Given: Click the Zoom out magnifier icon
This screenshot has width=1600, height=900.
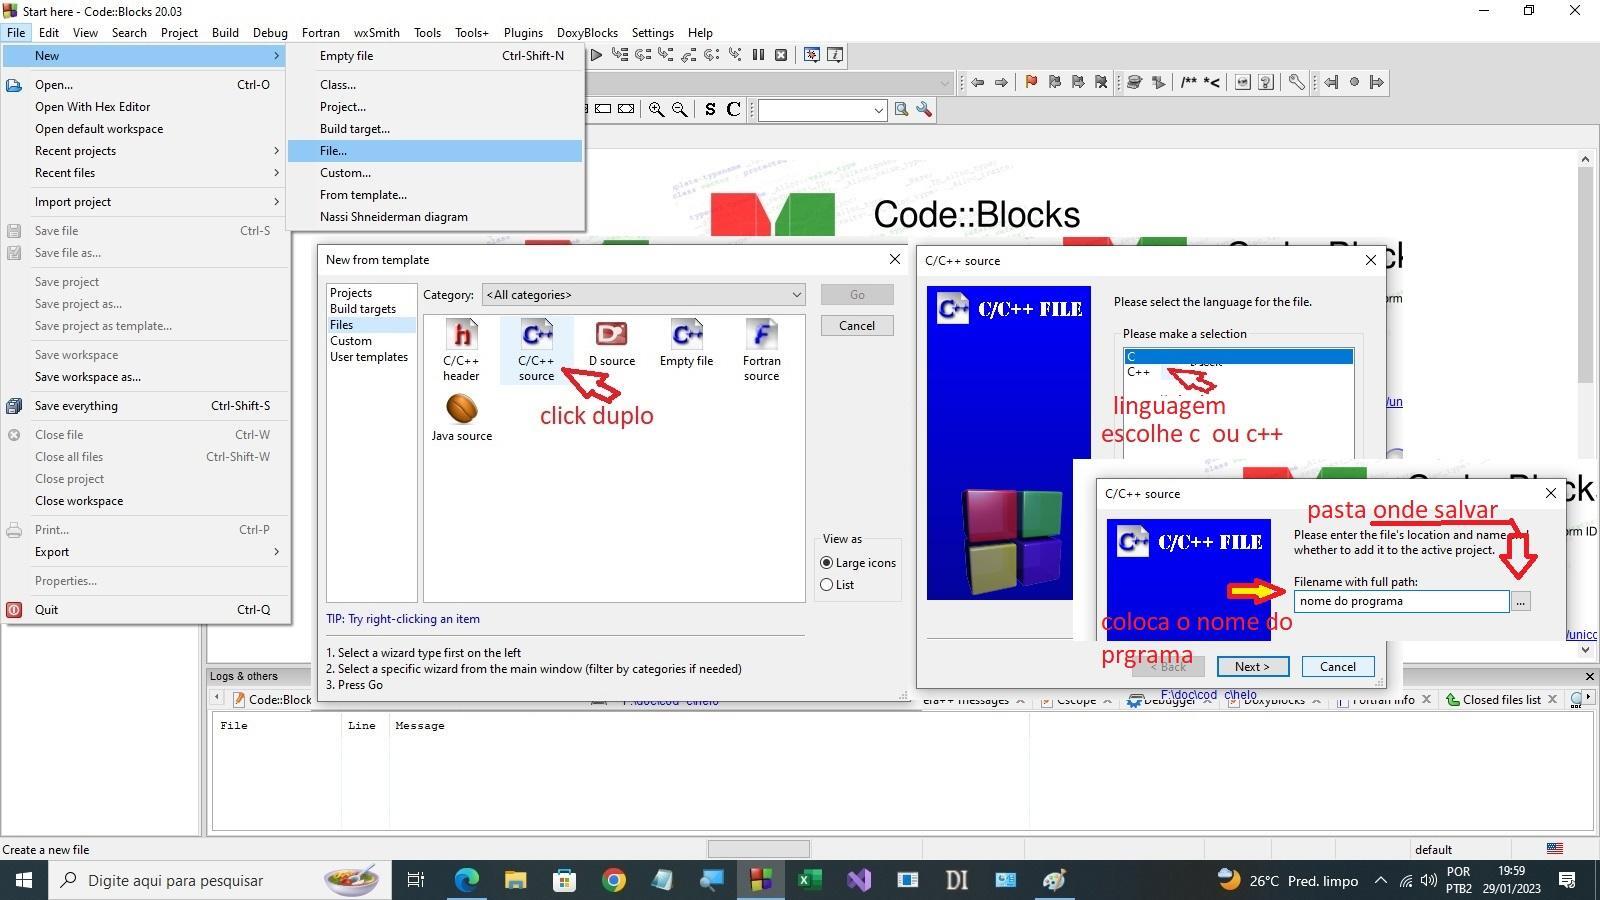Looking at the screenshot, I should coord(679,109).
